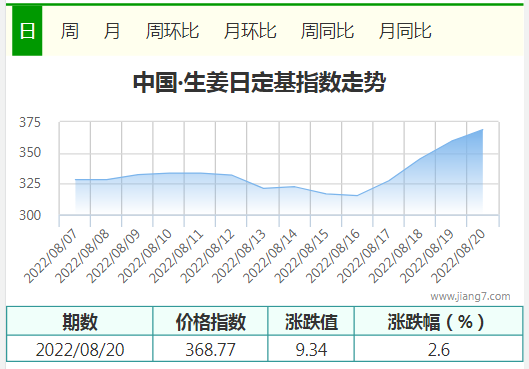Open the 周环比 tab

[x=172, y=31]
